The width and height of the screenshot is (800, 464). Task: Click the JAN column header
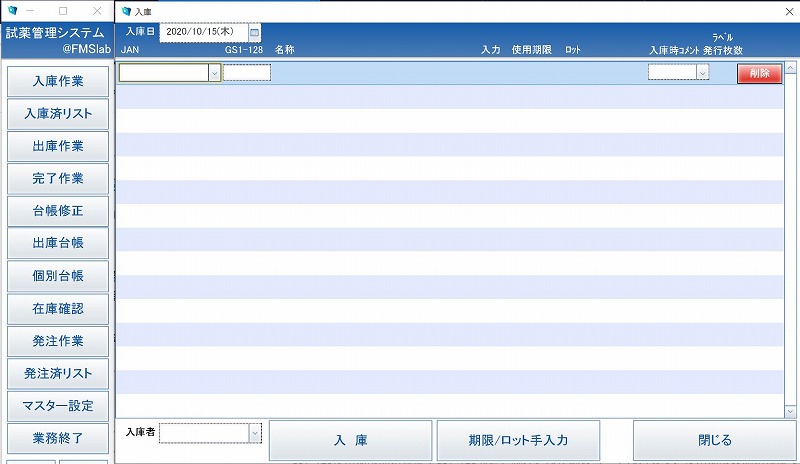point(130,50)
